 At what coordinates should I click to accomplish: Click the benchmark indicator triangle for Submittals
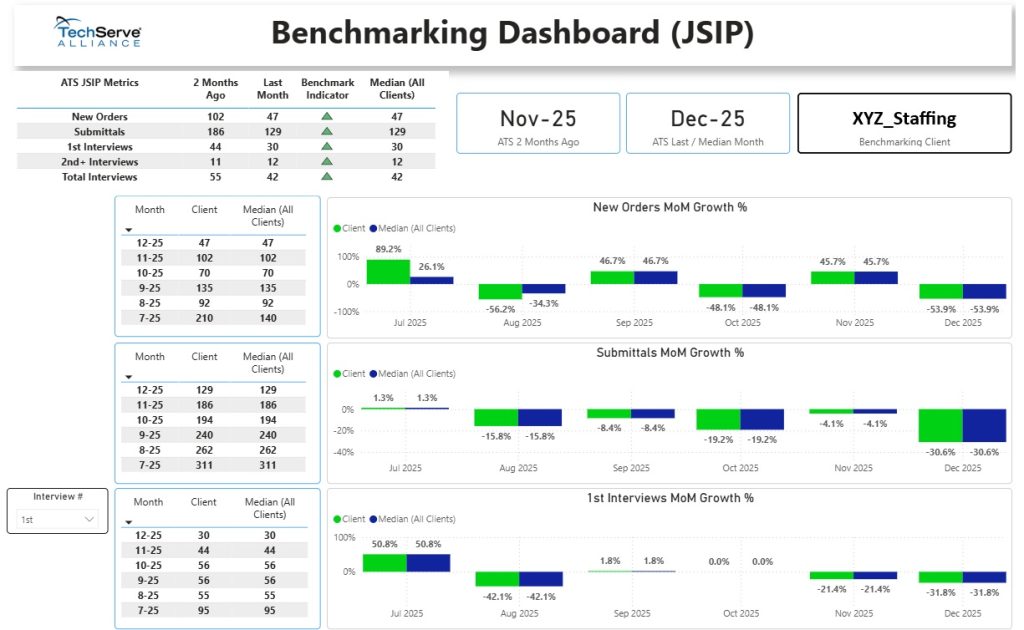pos(327,131)
